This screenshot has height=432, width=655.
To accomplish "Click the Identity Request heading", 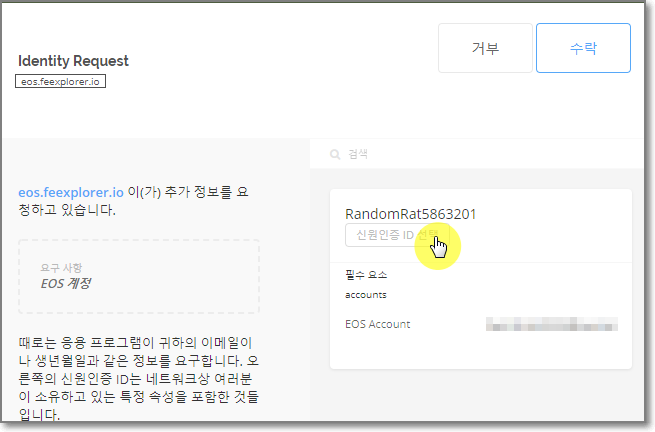I will 73,61.
